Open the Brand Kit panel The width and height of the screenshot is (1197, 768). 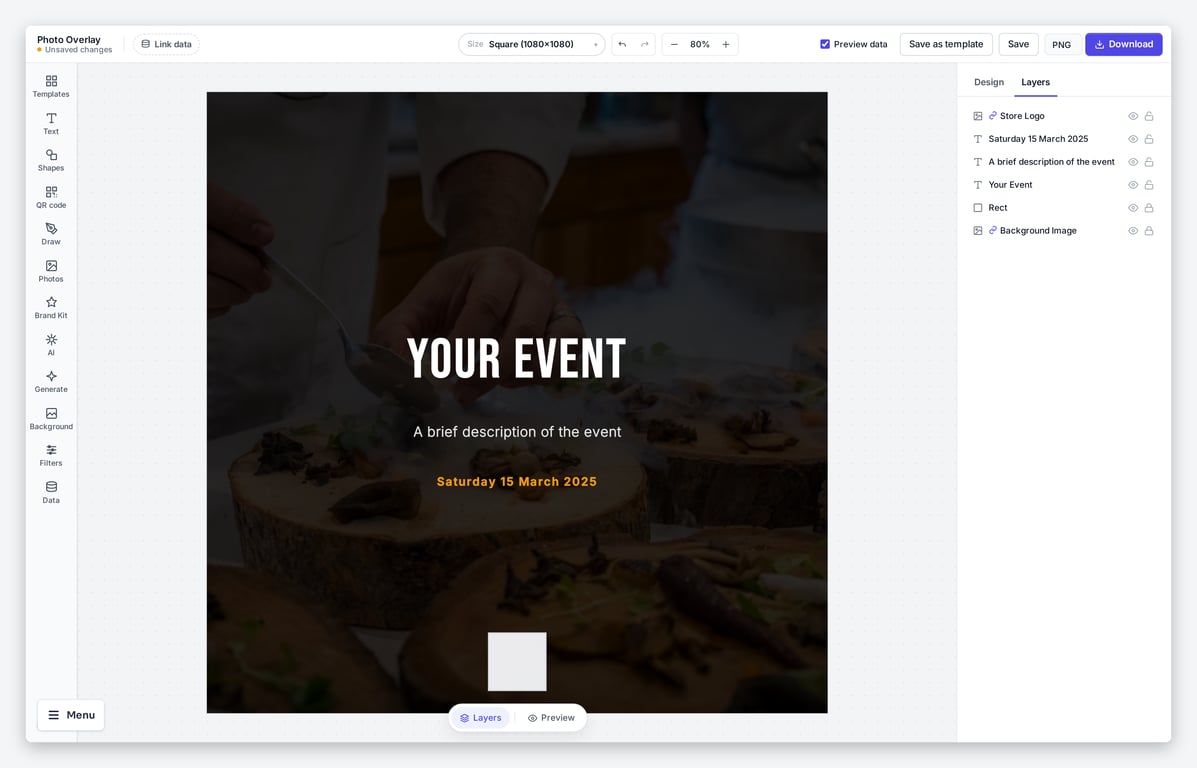click(x=51, y=308)
